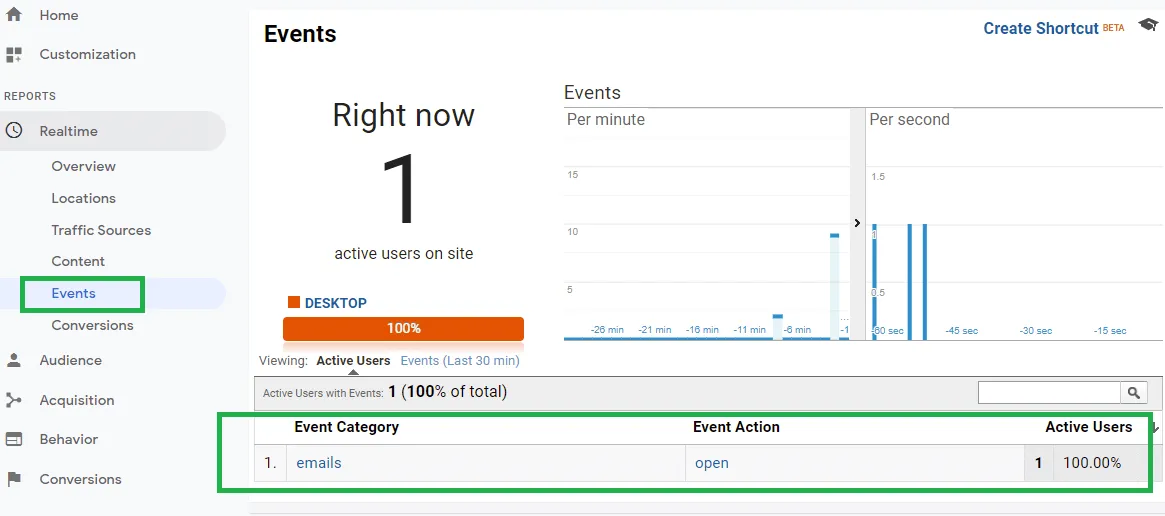Switch to Active Users viewing tab
Screen dimensions: 1165x516
coord(353,361)
